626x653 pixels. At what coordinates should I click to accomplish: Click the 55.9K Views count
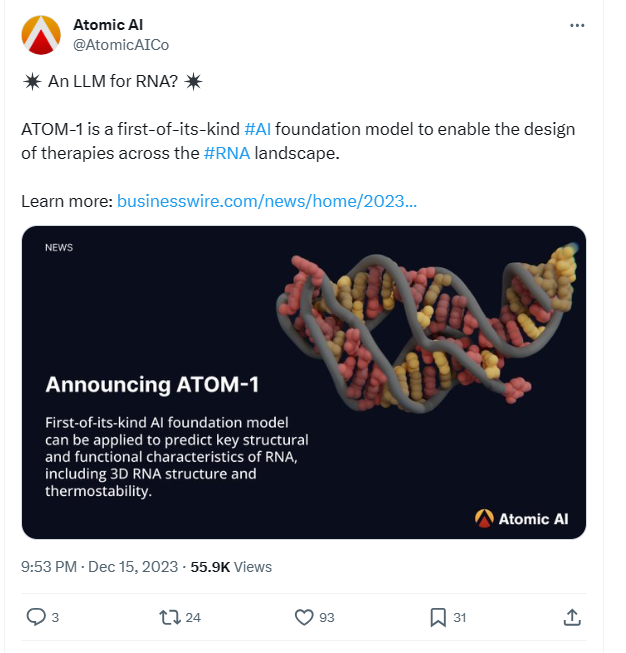(231, 566)
